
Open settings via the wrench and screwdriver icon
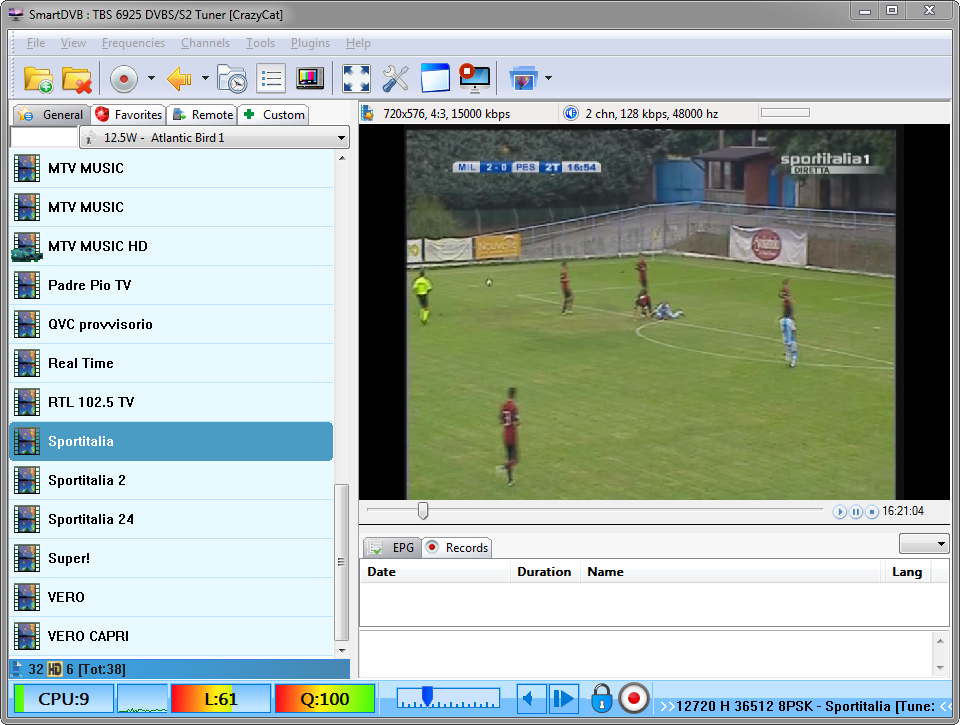(396, 79)
